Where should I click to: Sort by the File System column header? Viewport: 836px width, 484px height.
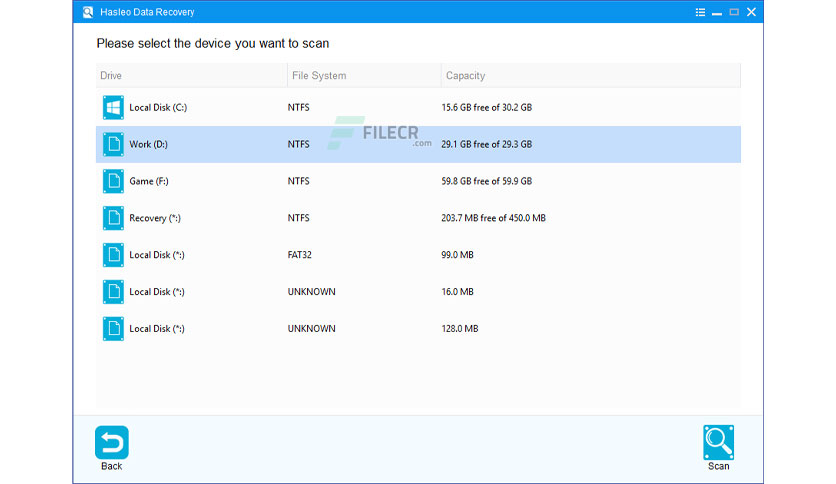(364, 75)
